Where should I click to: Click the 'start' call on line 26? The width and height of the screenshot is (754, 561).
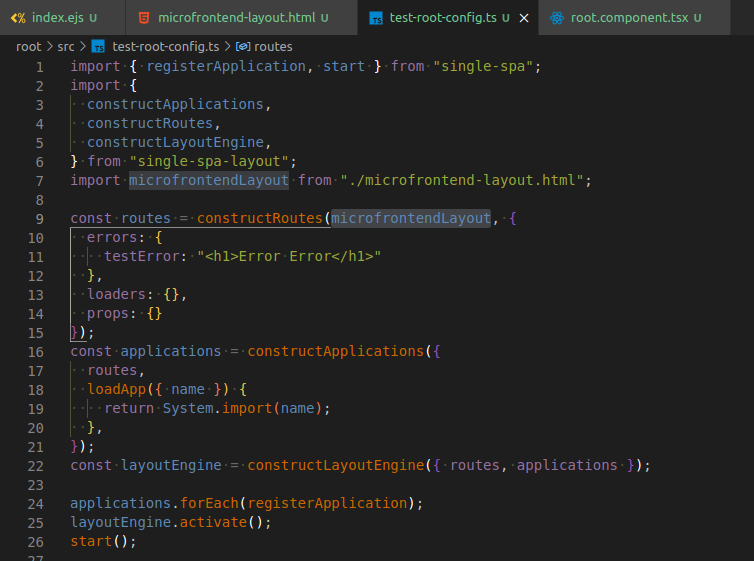coord(91,541)
